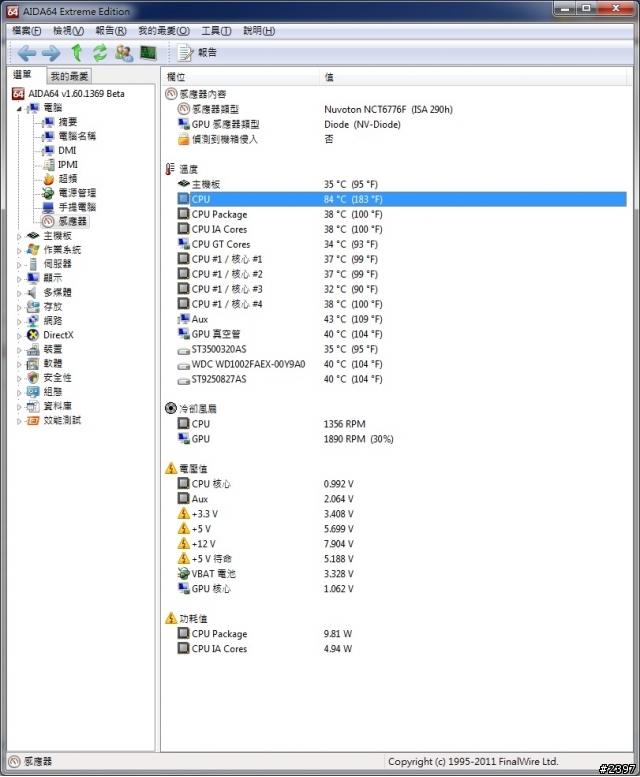This screenshot has width=640, height=777.
Task: Click the VBAT 電池 battery icon
Action: 183,573
